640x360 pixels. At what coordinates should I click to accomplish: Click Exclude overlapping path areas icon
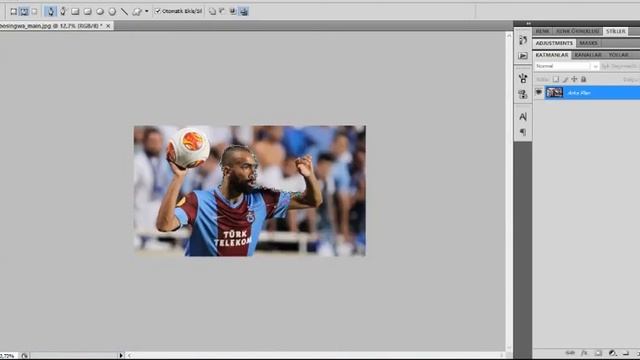click(244, 11)
